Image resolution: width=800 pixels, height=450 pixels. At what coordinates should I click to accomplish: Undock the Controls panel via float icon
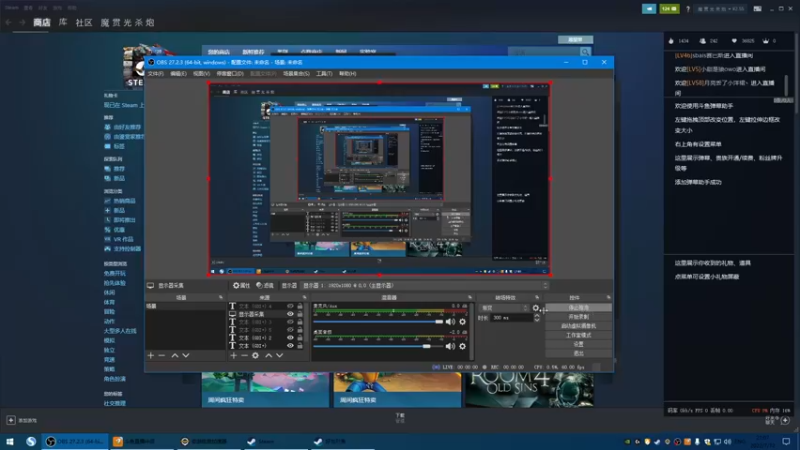coord(609,297)
